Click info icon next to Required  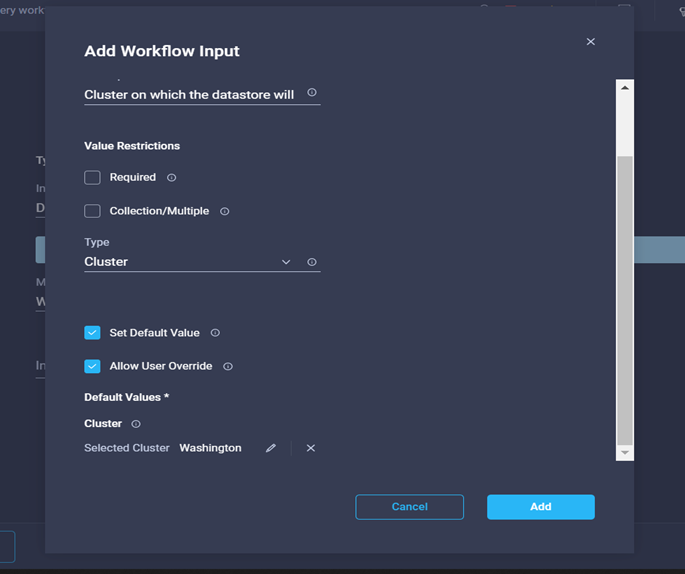pos(171,178)
